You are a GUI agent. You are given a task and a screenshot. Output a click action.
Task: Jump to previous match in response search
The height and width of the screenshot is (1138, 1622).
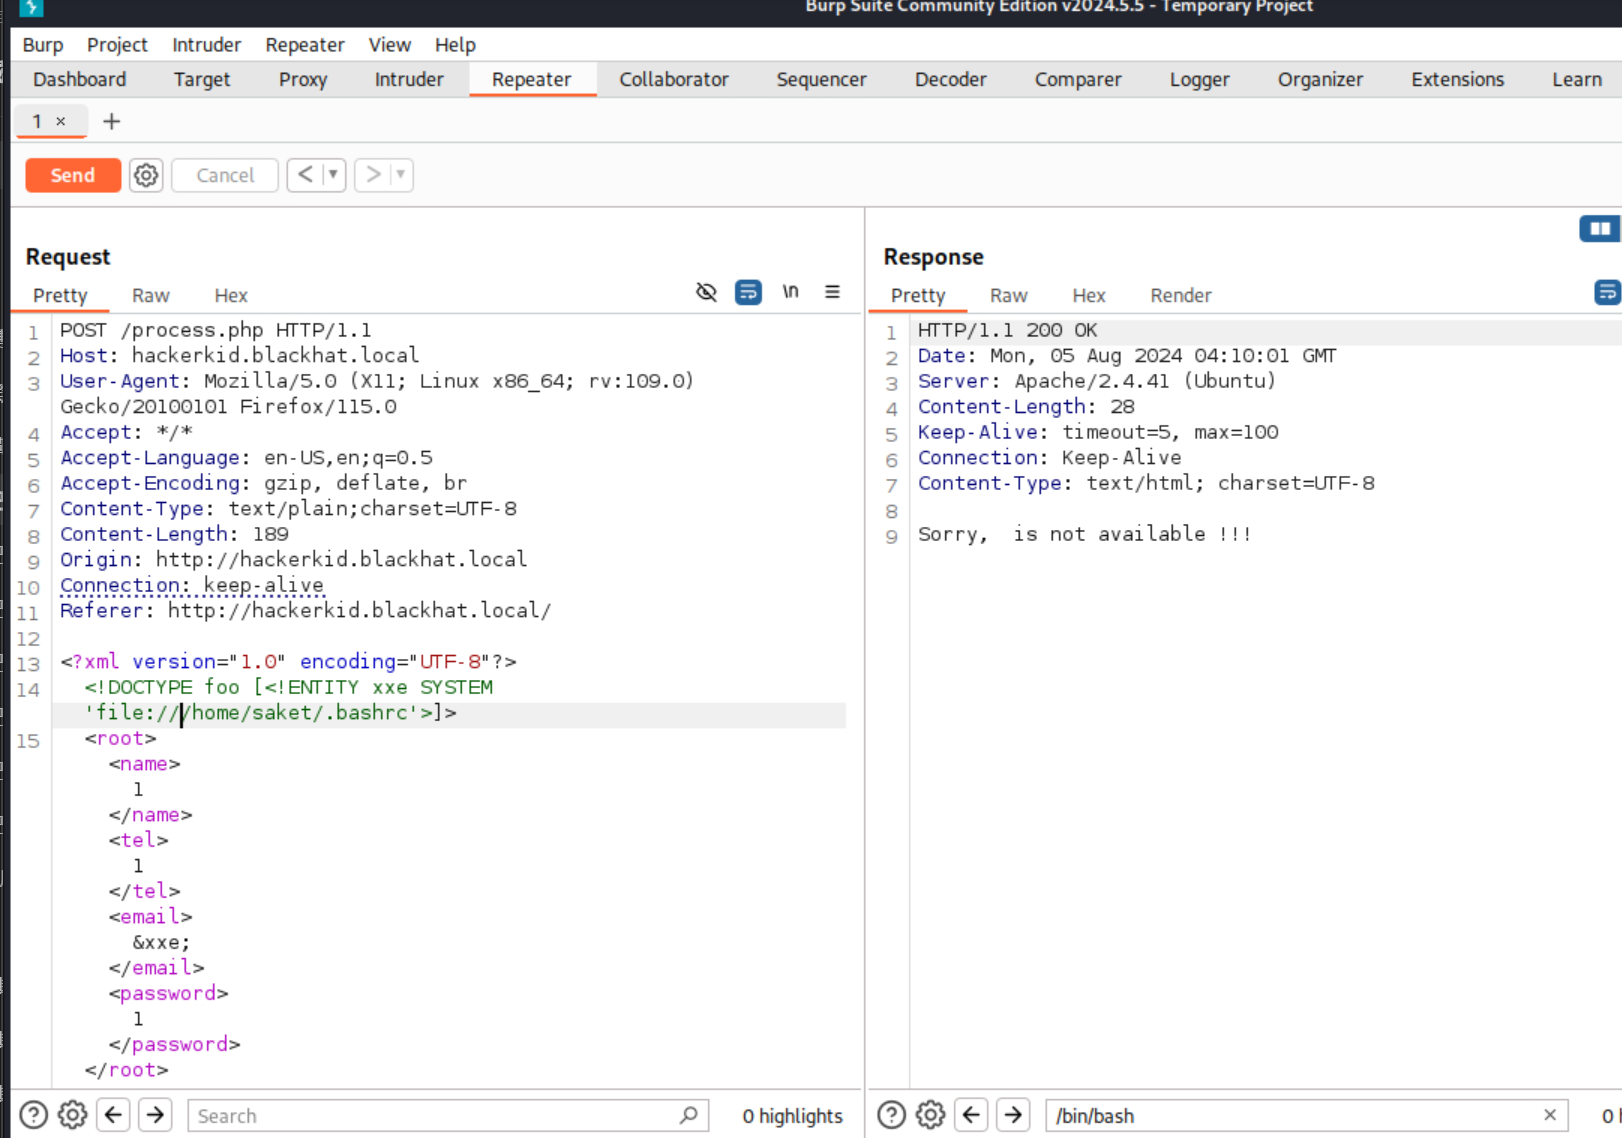pos(972,1115)
